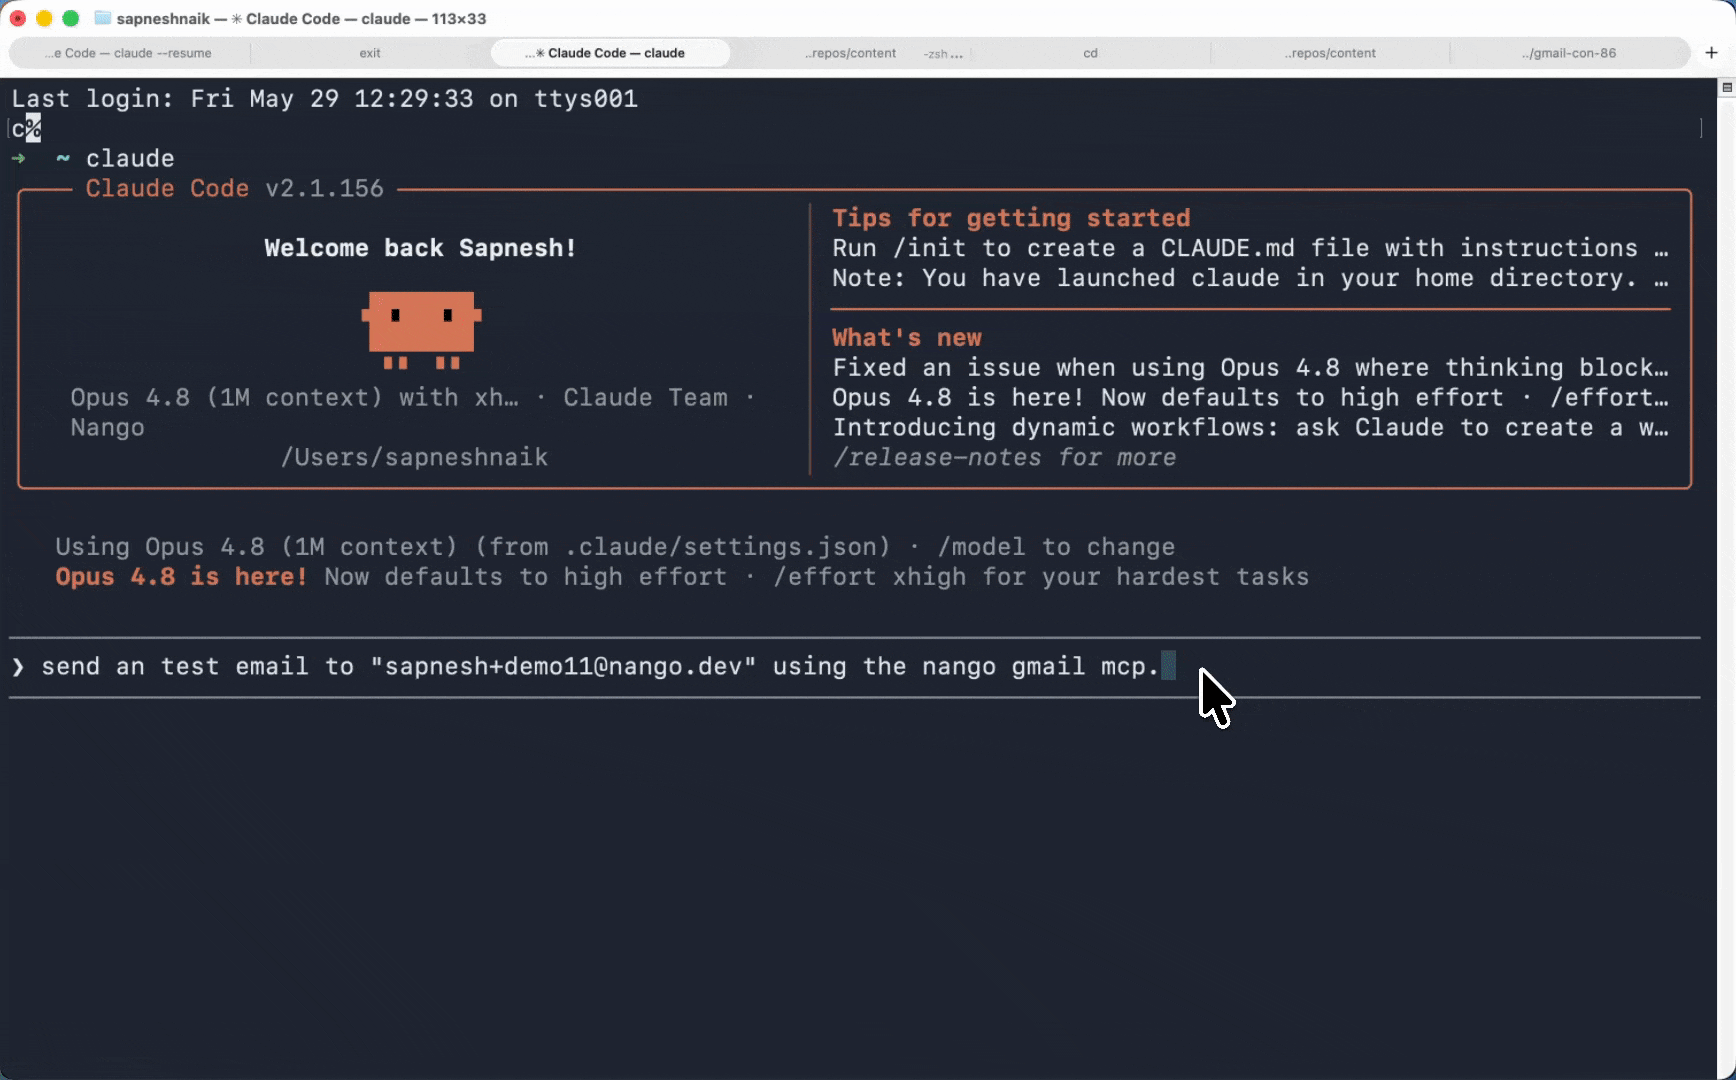Click the window title 'sapneshnaik — Claude Code — claude — 113×33'
This screenshot has height=1080, width=1736.
[301, 18]
